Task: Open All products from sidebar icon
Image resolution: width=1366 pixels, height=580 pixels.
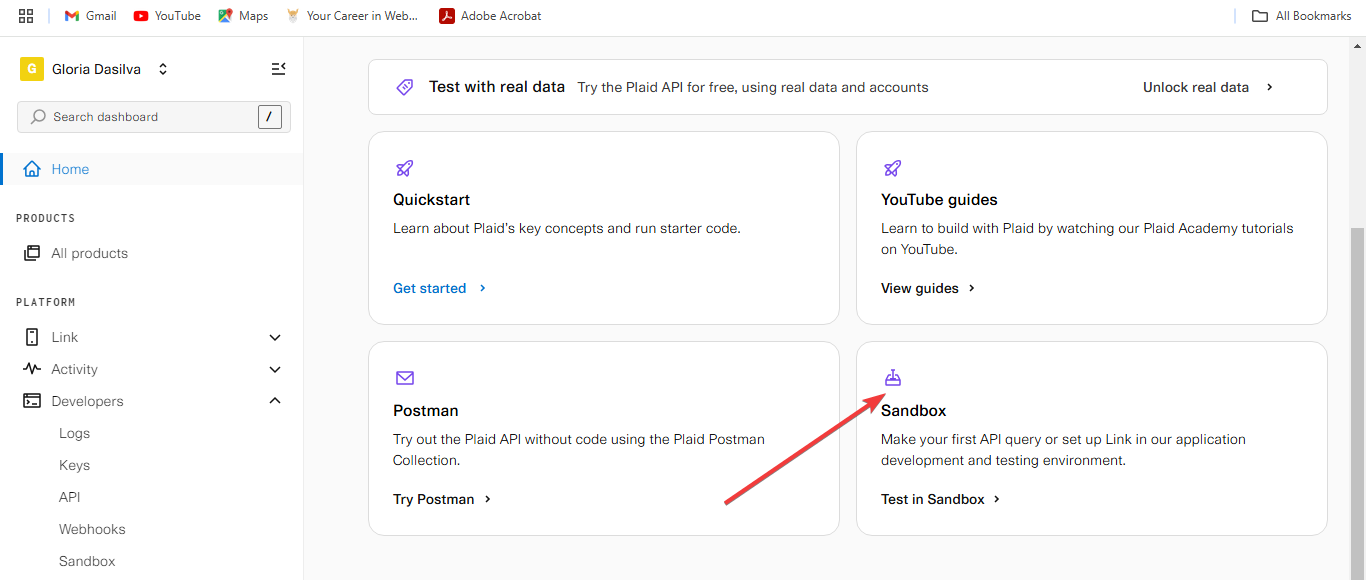Action: (33, 252)
